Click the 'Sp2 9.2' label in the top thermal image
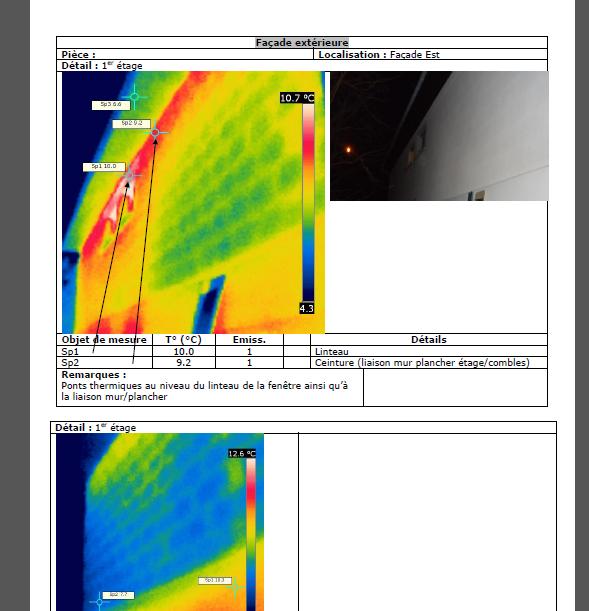 (131, 124)
